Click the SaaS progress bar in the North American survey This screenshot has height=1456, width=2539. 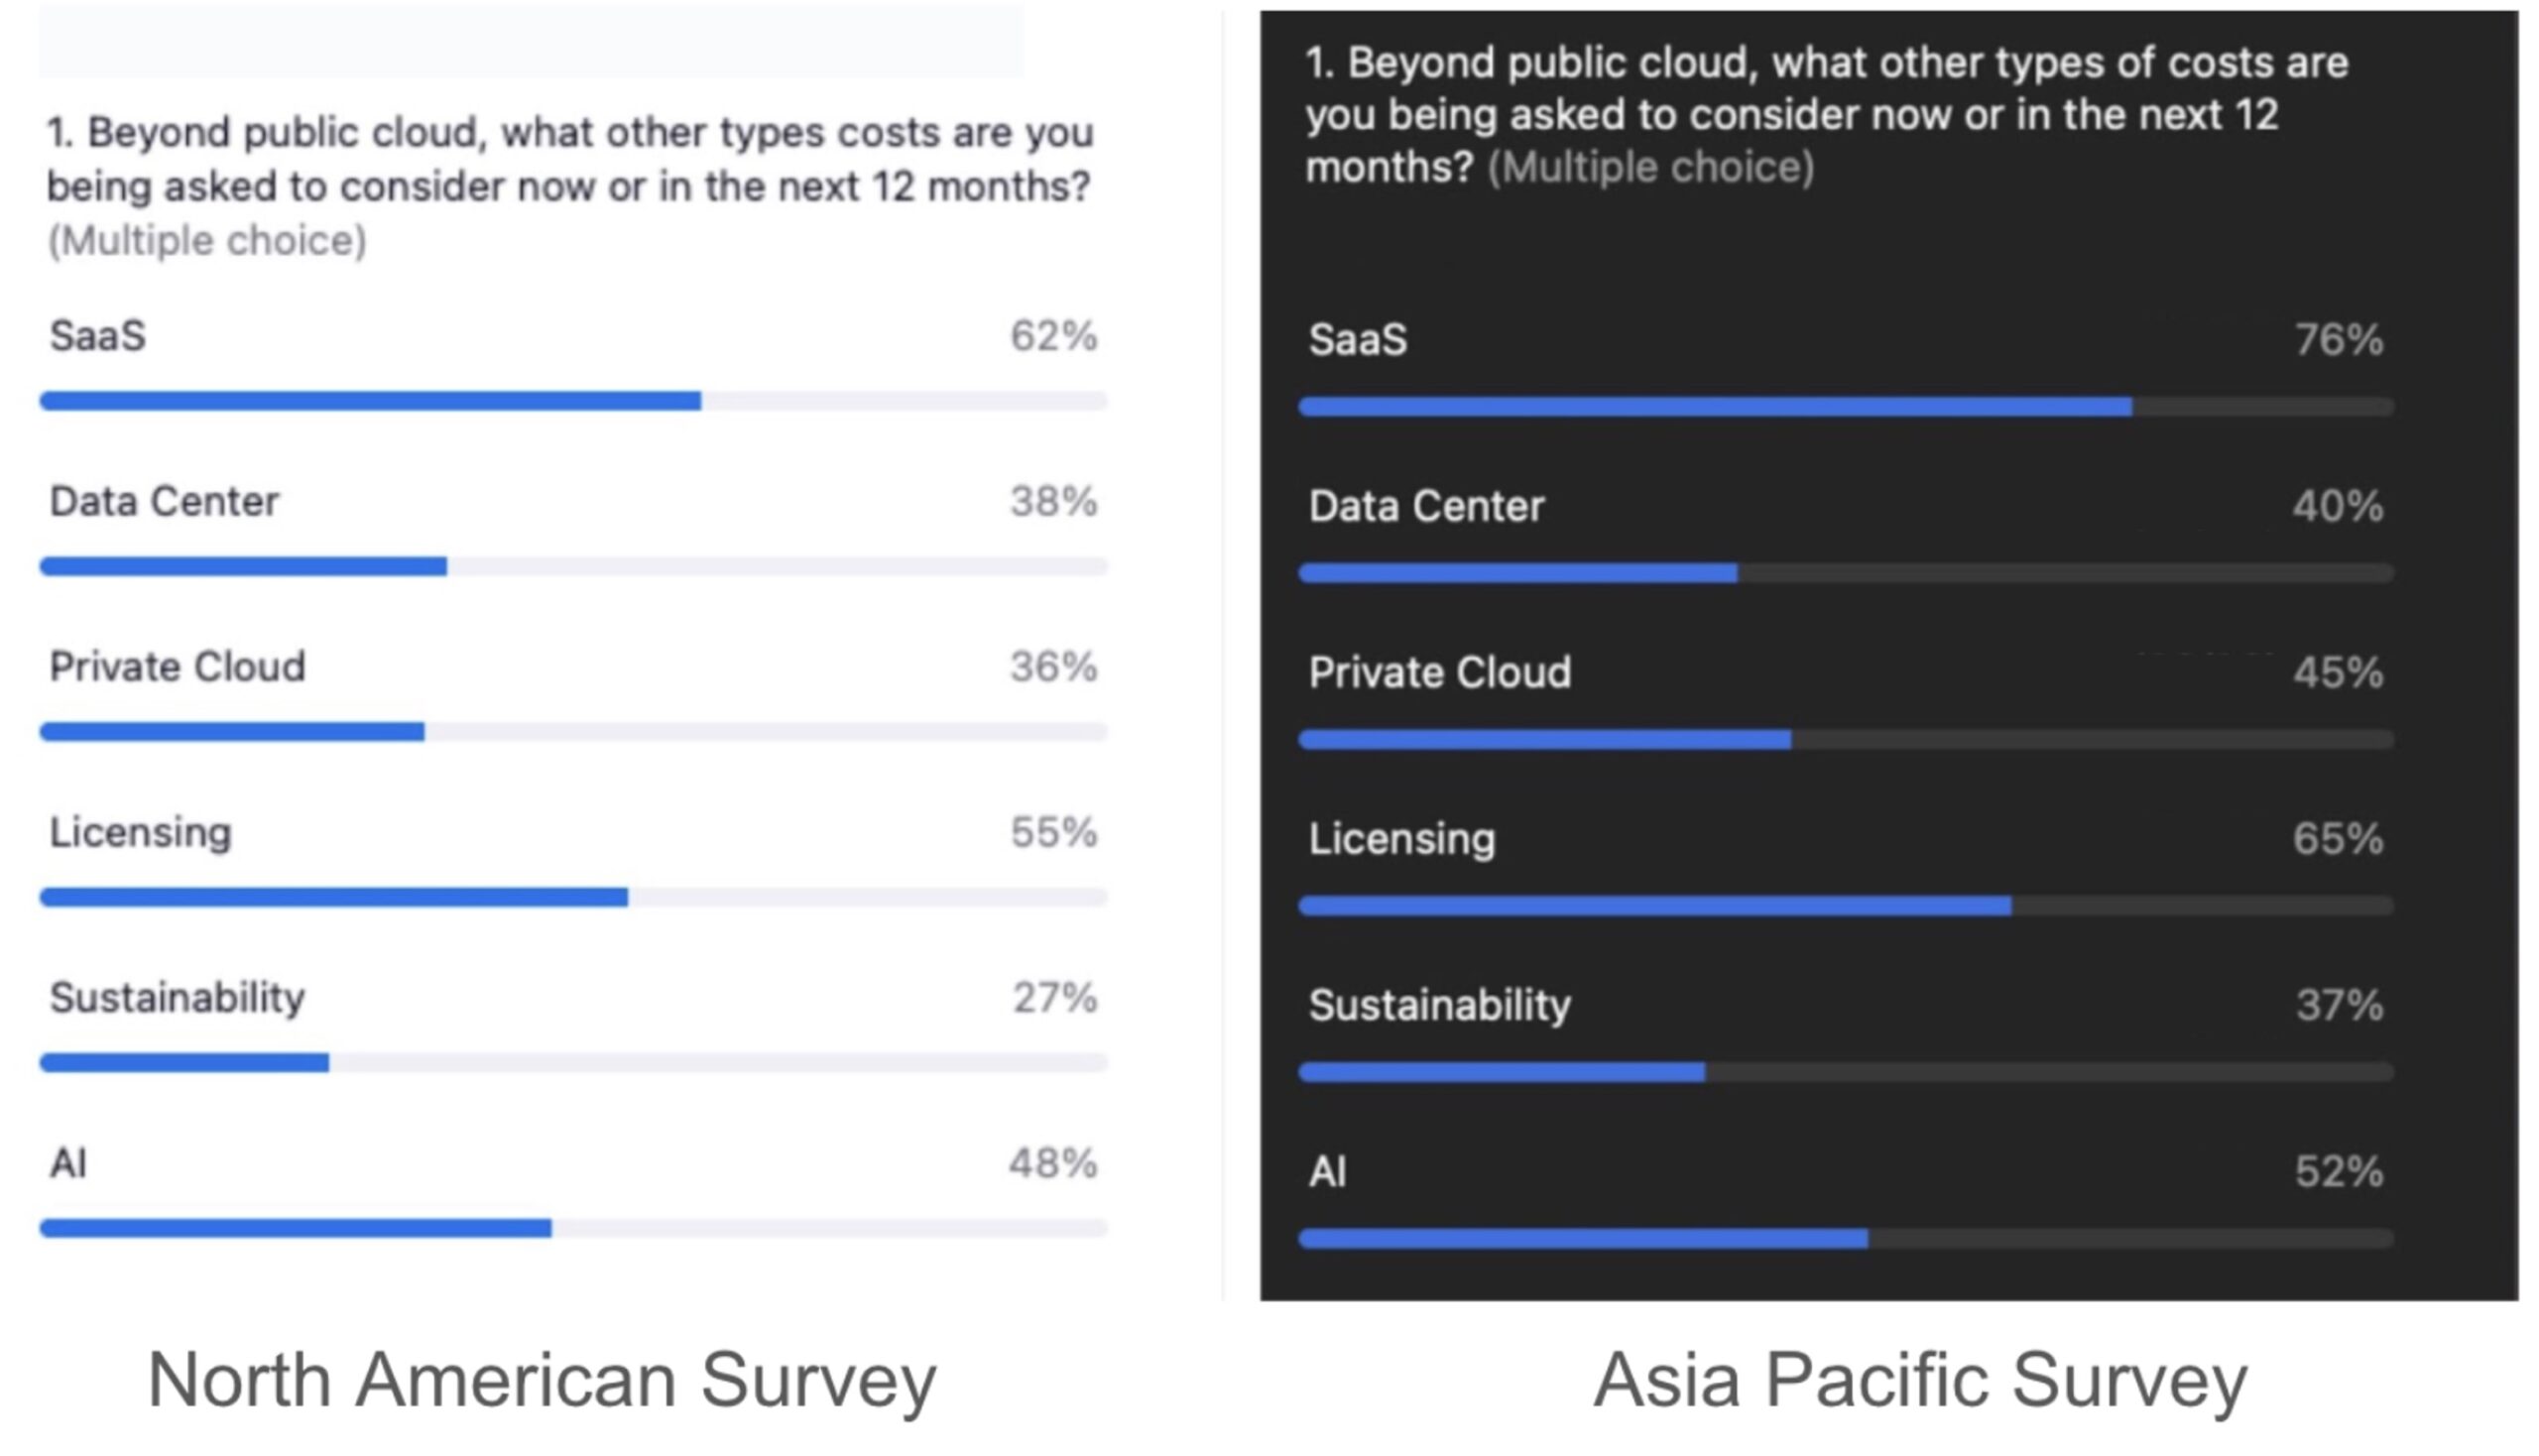572,401
